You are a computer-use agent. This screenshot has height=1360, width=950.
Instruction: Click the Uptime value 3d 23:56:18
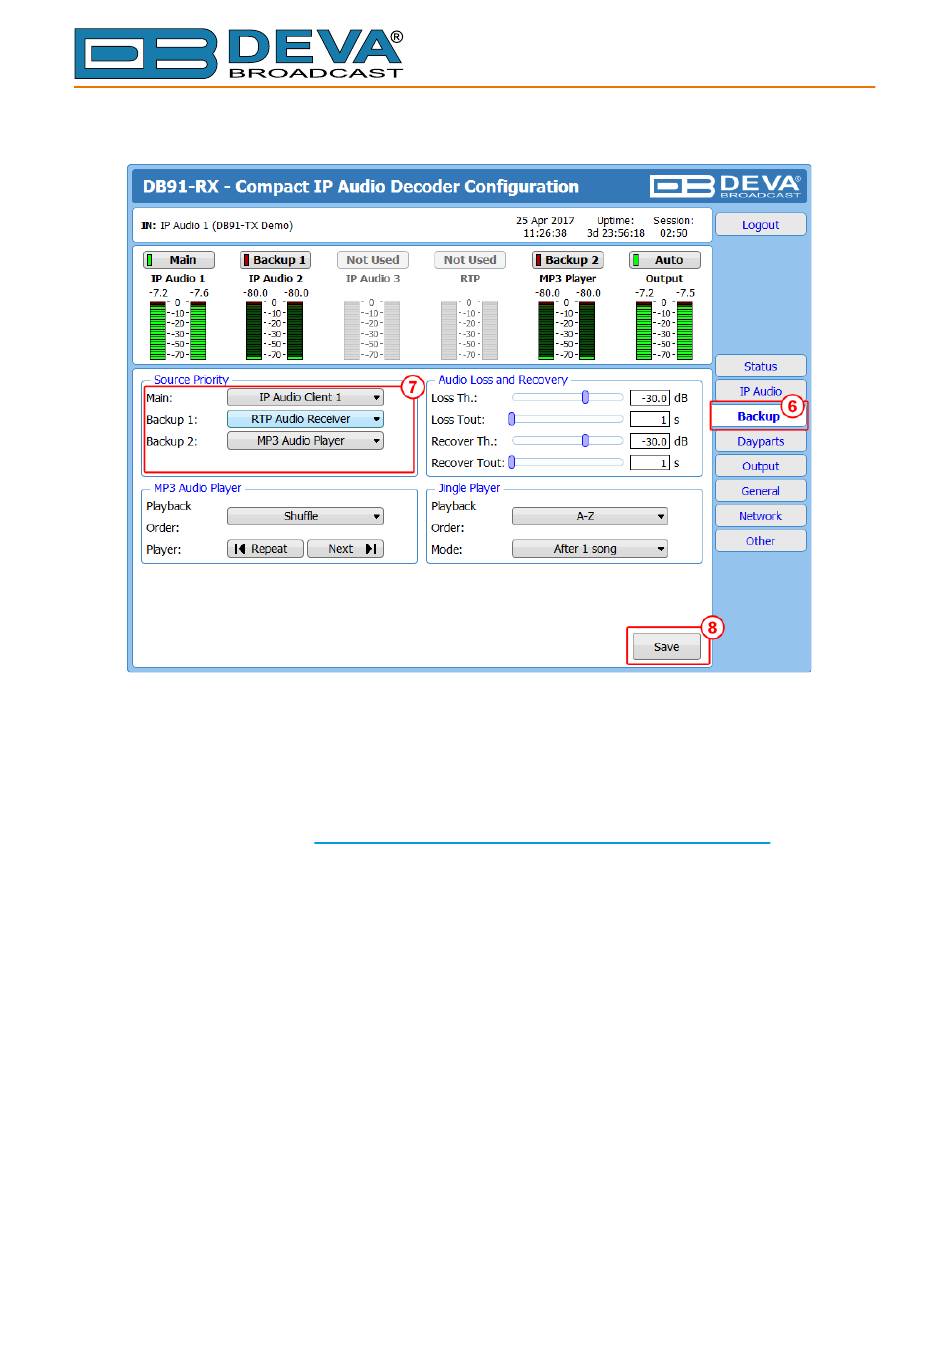click(616, 233)
